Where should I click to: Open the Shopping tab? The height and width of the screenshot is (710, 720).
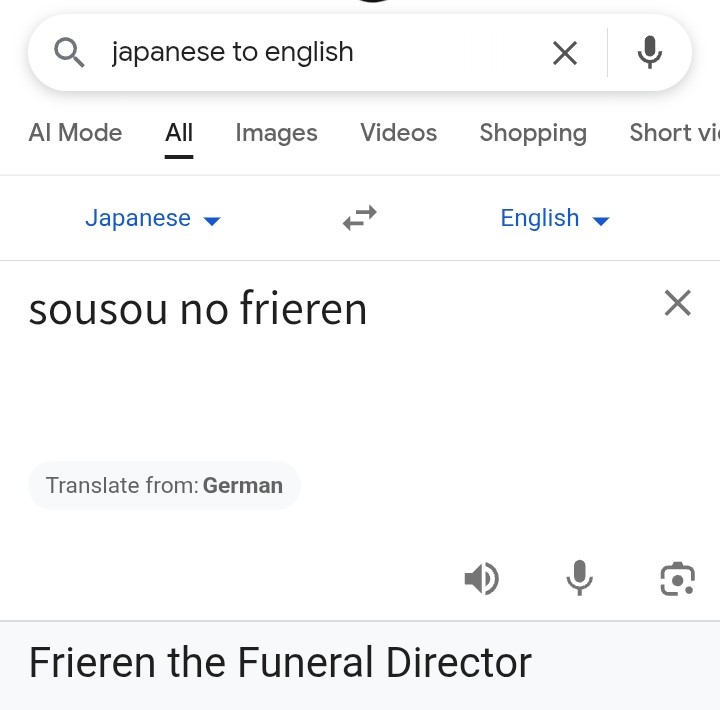pyautogui.click(x=532, y=133)
